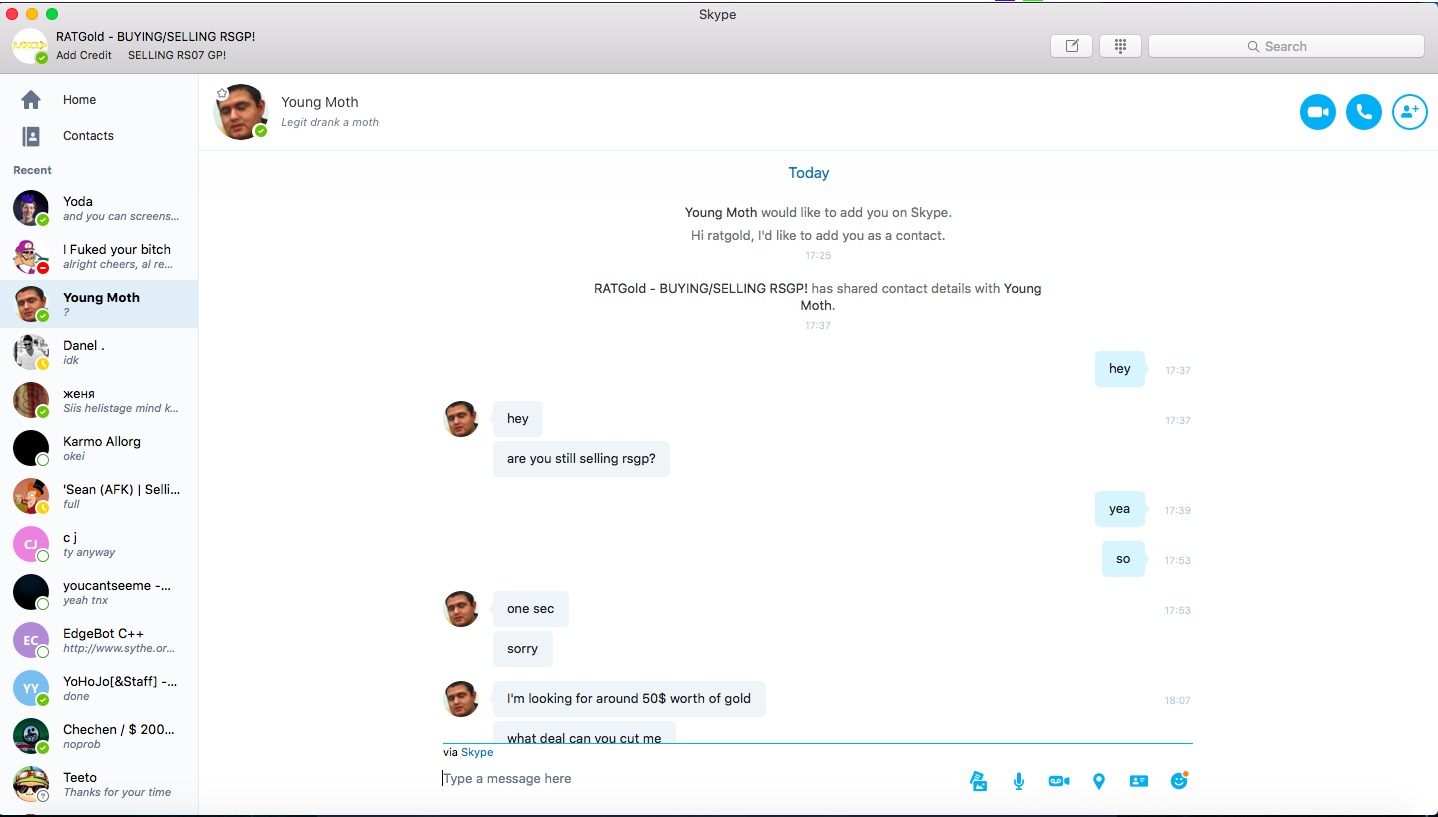Click the 'Legit drank a moth' status text

pyautogui.click(x=330, y=122)
